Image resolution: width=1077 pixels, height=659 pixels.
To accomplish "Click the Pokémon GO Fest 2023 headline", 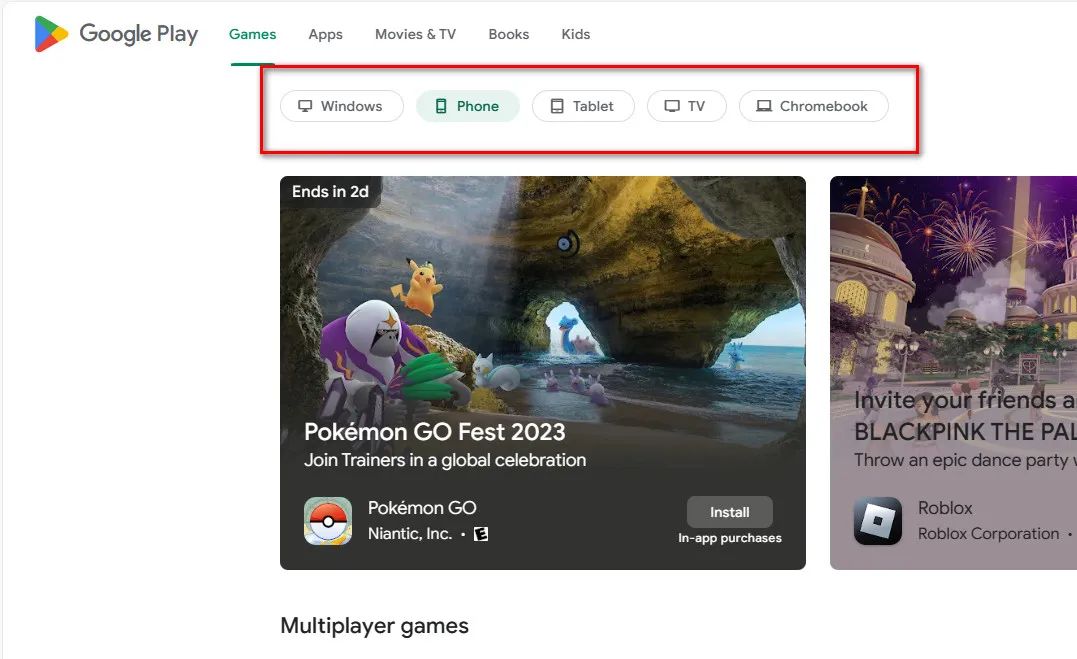I will 435,432.
